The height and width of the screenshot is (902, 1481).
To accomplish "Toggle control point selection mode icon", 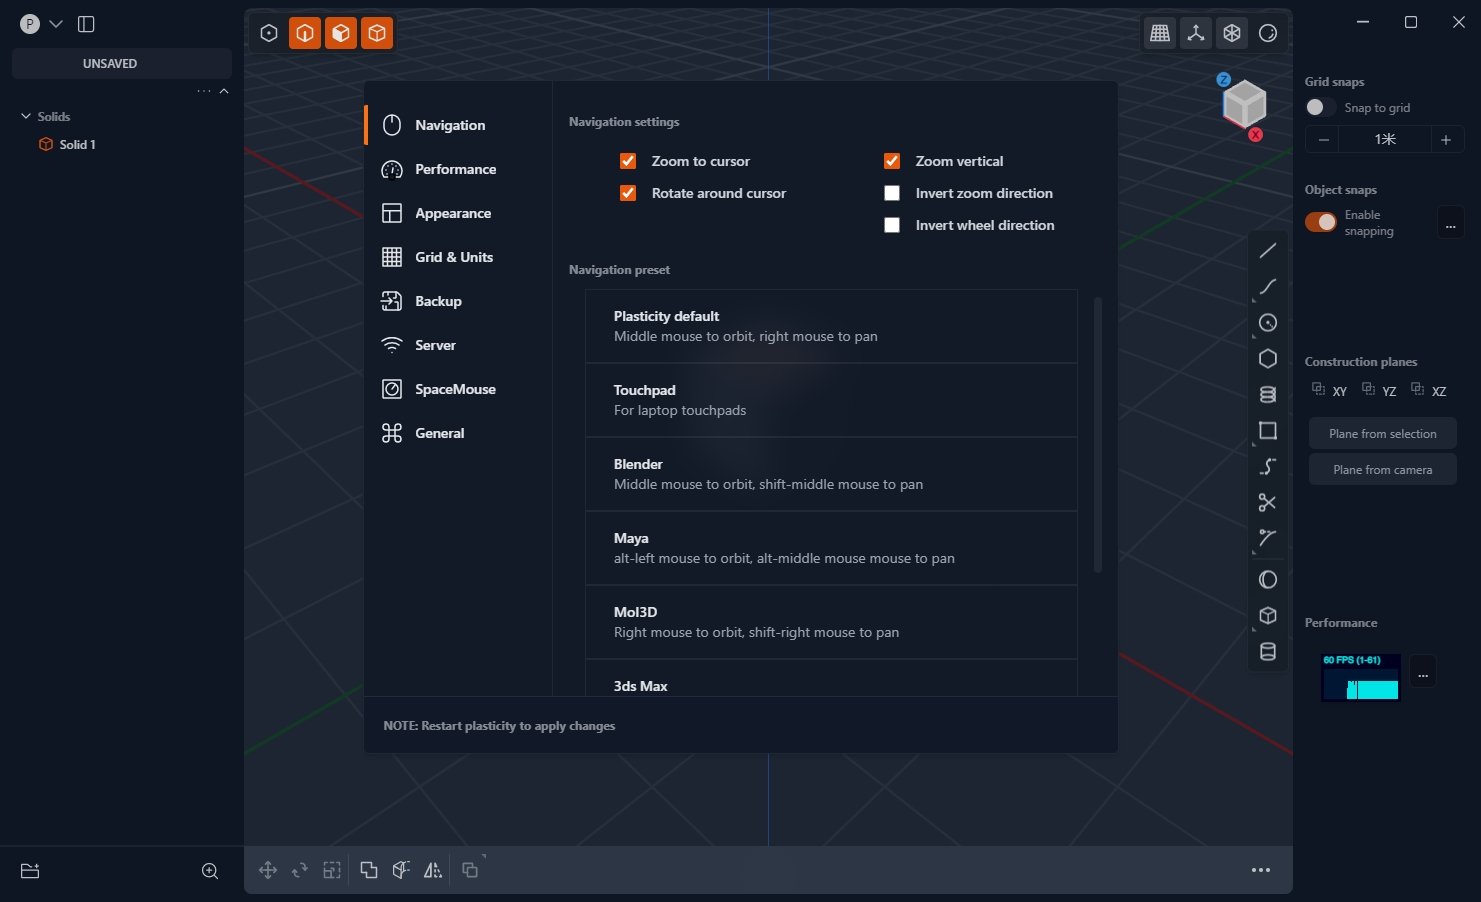I will 269,33.
